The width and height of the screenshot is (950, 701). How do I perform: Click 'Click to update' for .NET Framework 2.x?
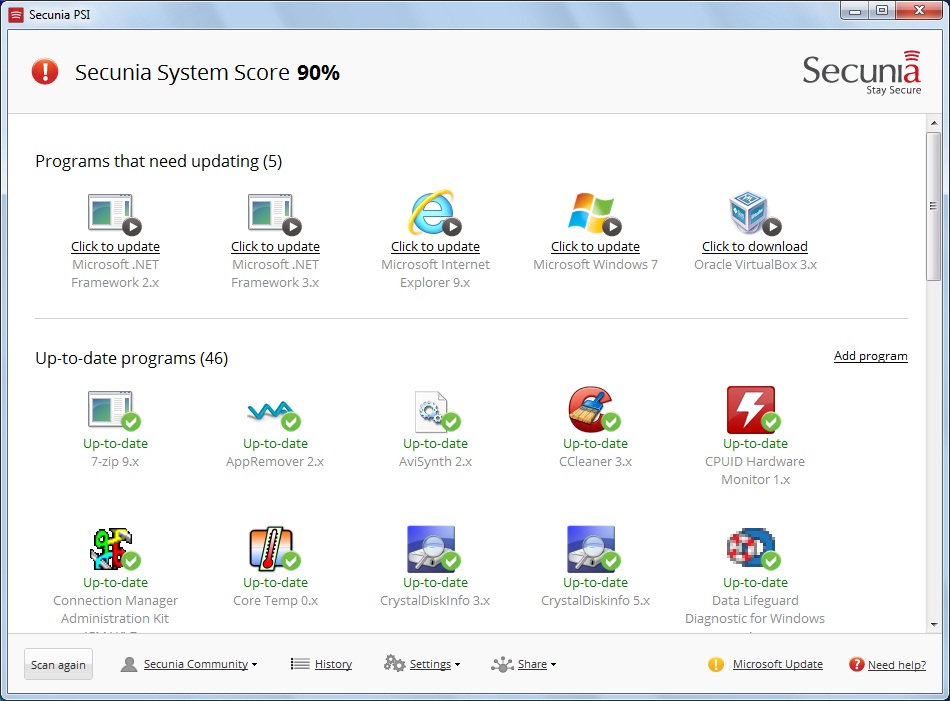(115, 247)
